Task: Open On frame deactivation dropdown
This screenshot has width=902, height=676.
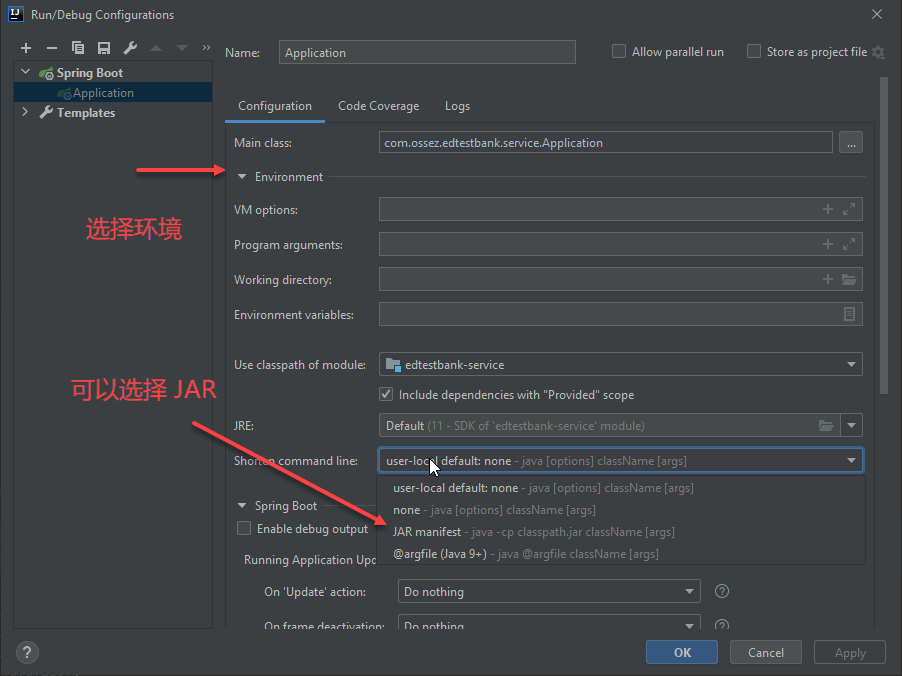Action: [549, 623]
